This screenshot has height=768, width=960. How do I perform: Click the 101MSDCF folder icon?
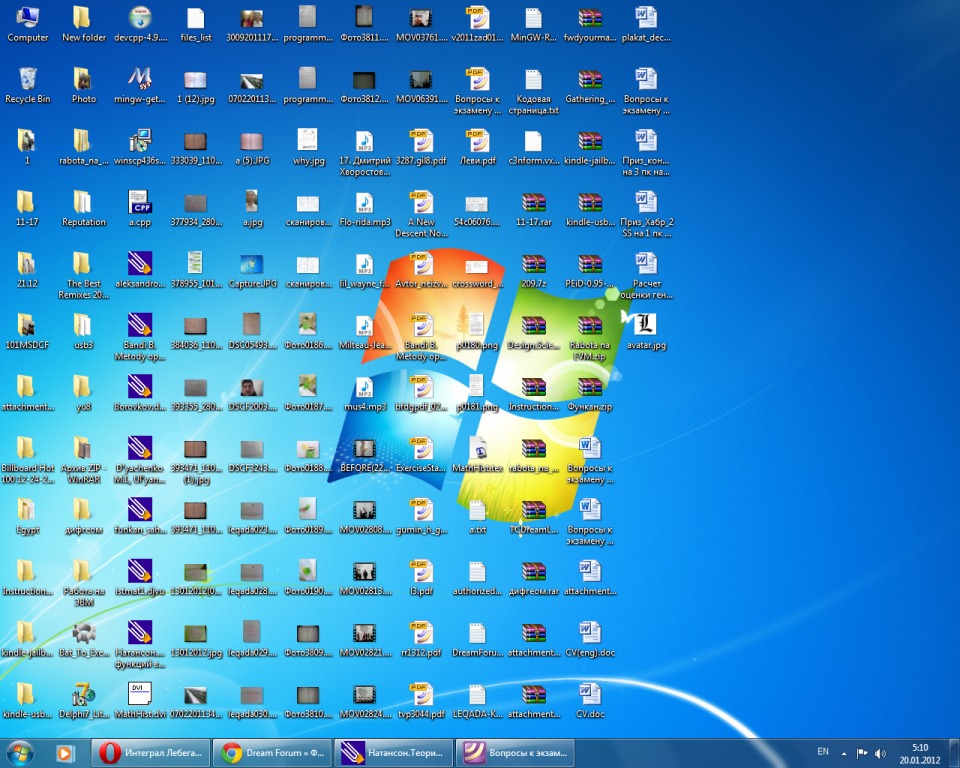(x=27, y=332)
